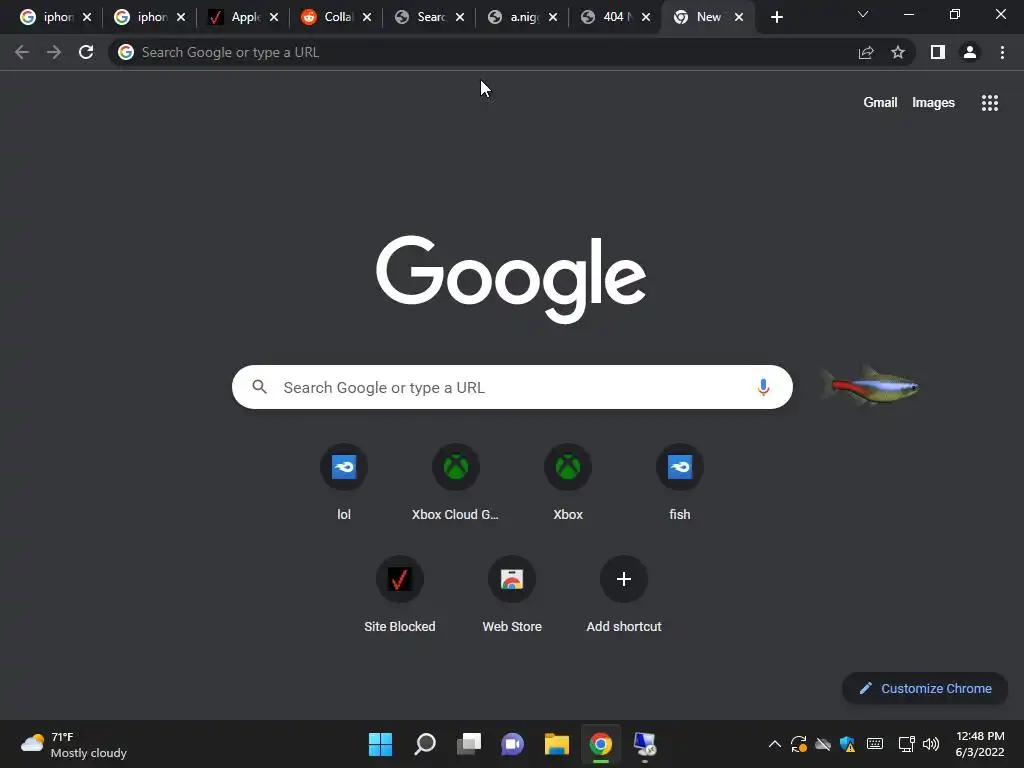Reload the current page
Image resolution: width=1024 pixels, height=768 pixels.
tap(86, 52)
